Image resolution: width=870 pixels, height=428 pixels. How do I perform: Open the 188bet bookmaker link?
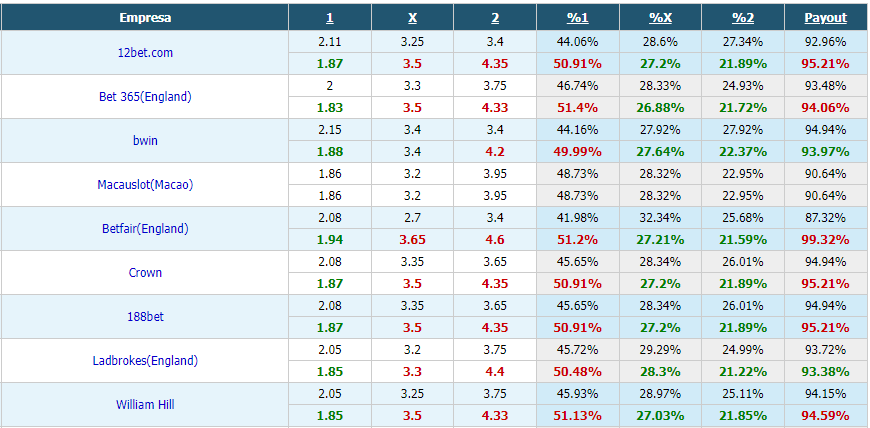145,316
